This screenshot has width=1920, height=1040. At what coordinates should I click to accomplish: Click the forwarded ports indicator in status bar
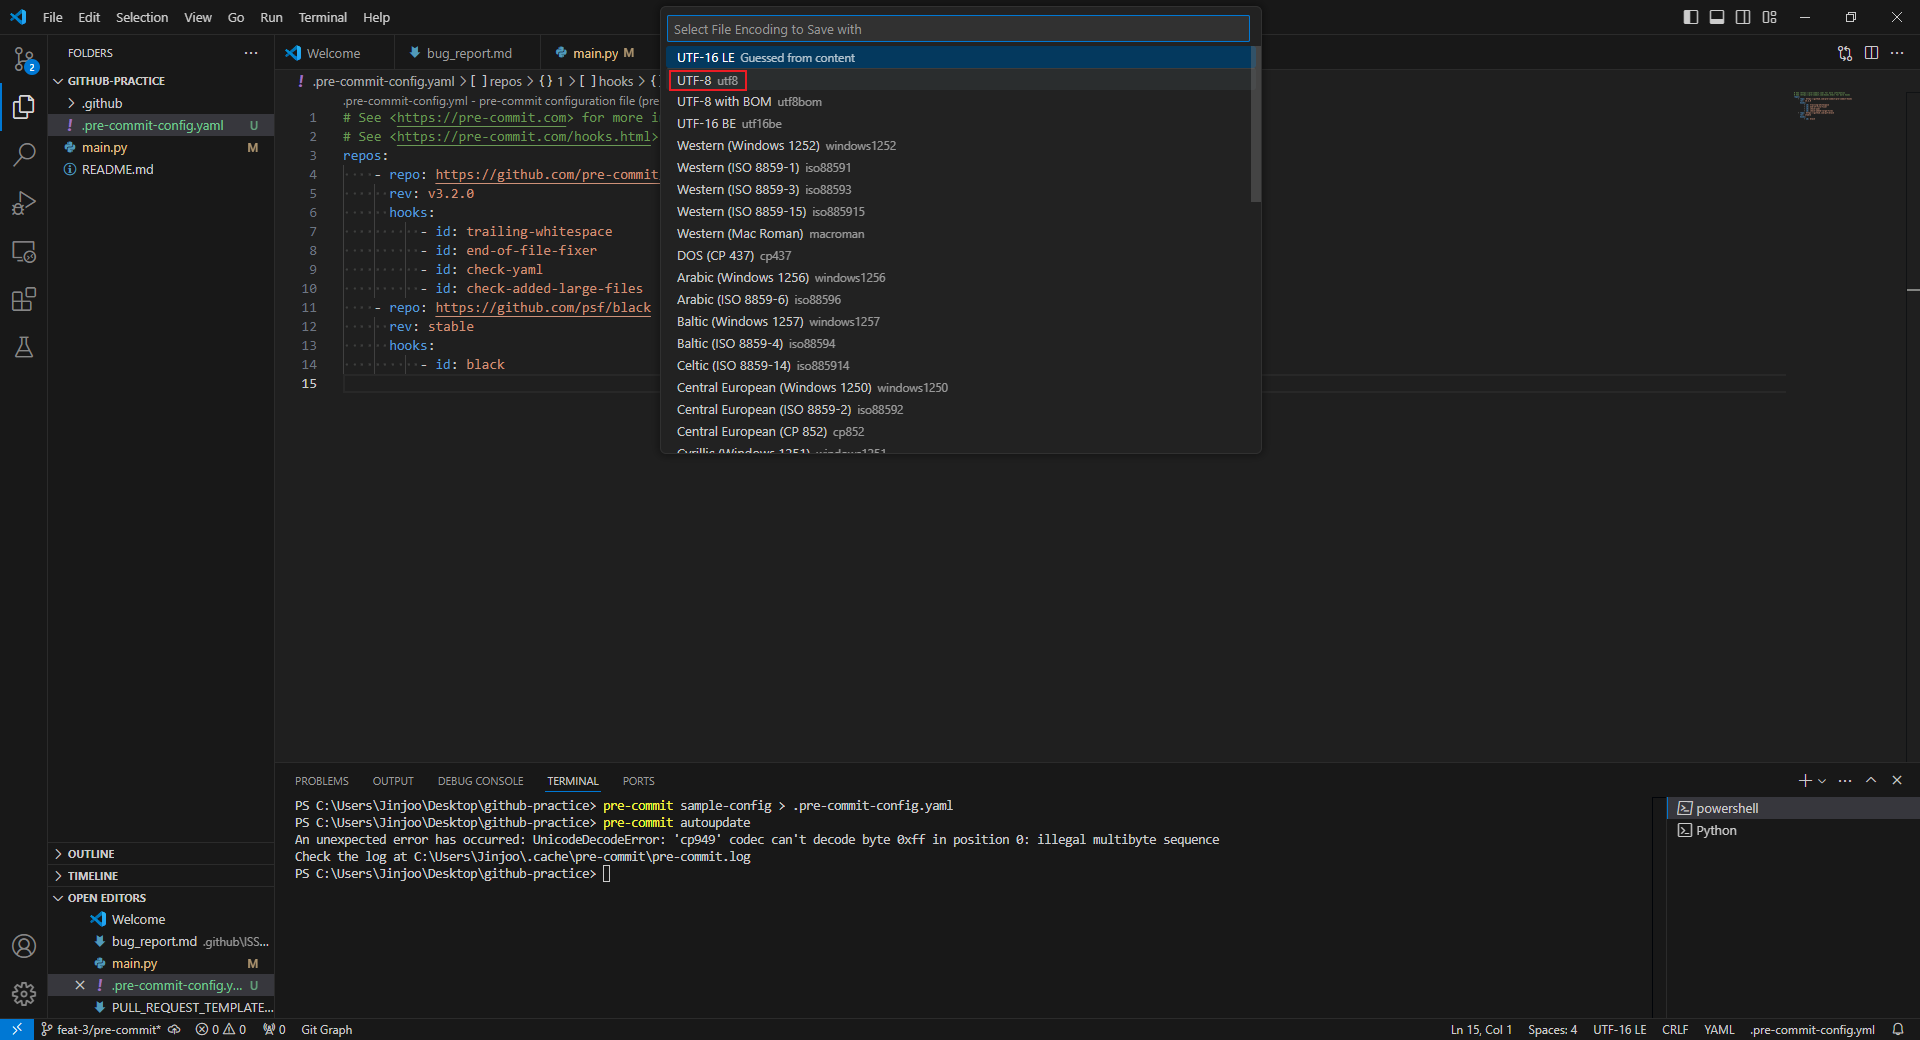tap(274, 1029)
